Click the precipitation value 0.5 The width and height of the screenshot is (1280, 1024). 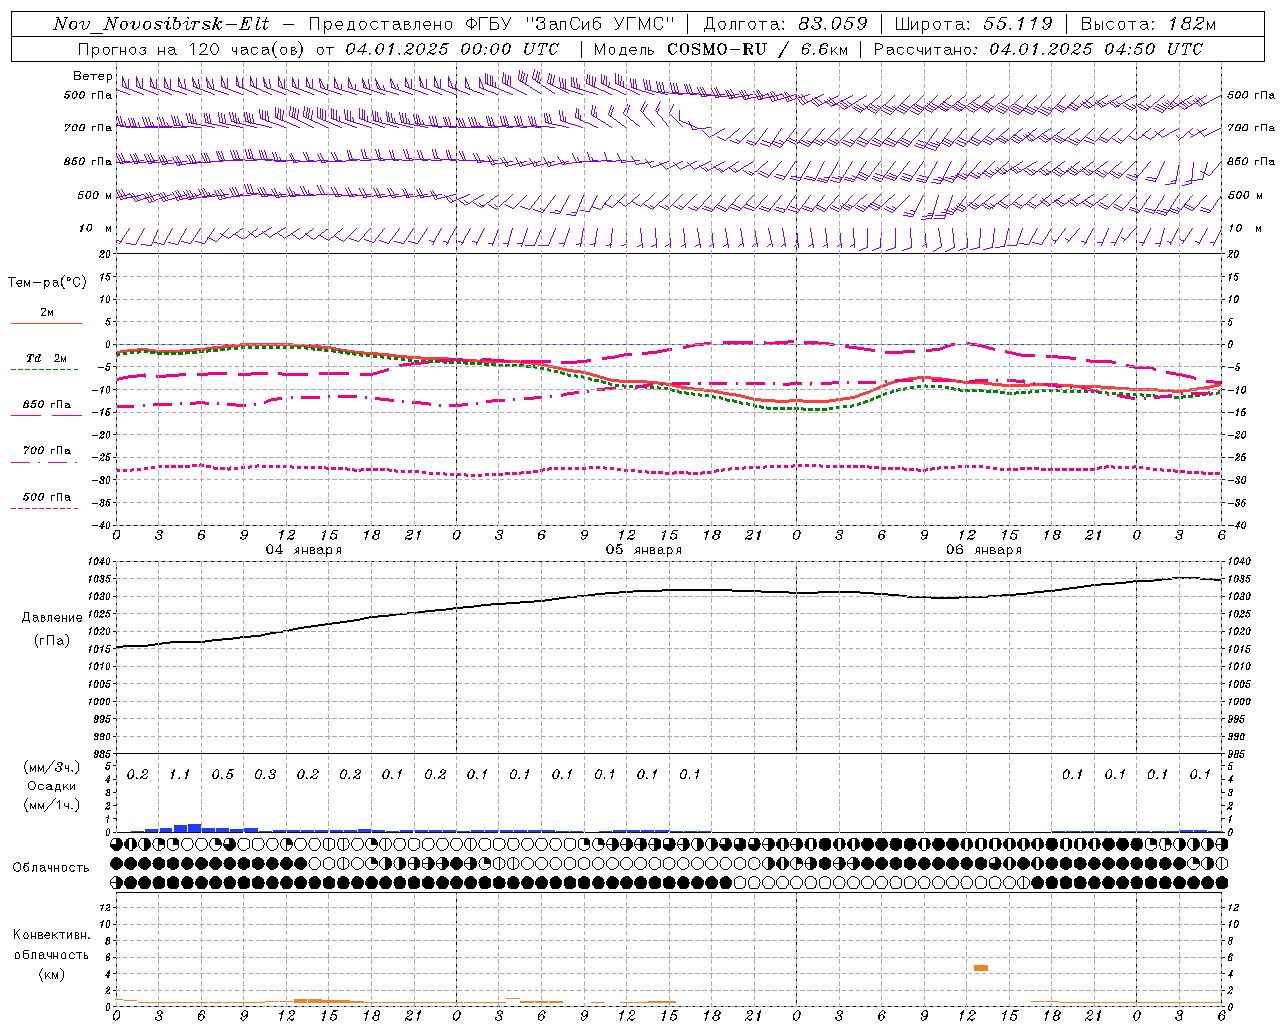pos(222,775)
